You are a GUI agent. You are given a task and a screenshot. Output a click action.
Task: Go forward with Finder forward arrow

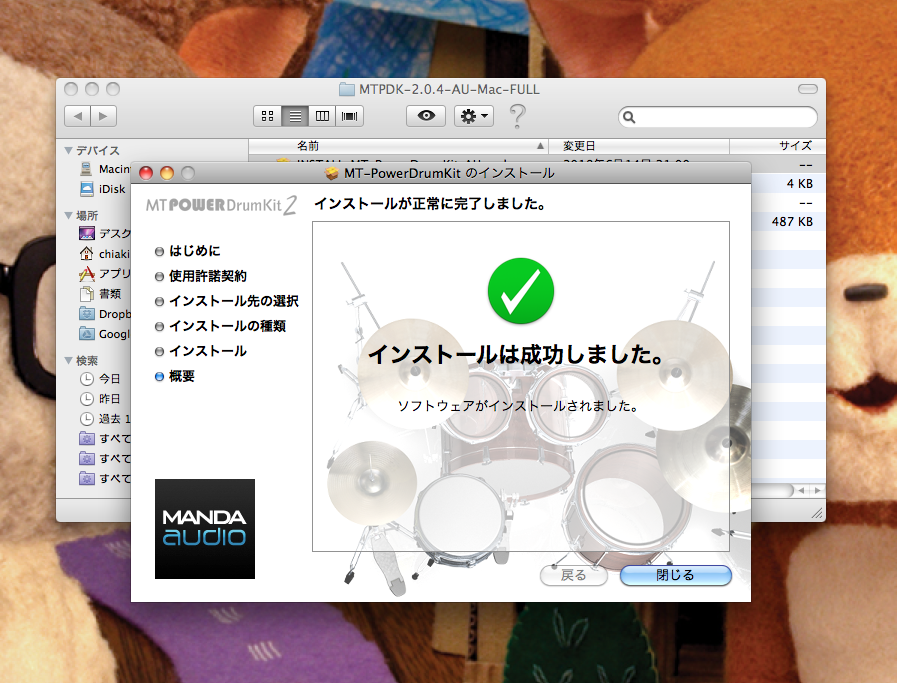tap(104, 116)
